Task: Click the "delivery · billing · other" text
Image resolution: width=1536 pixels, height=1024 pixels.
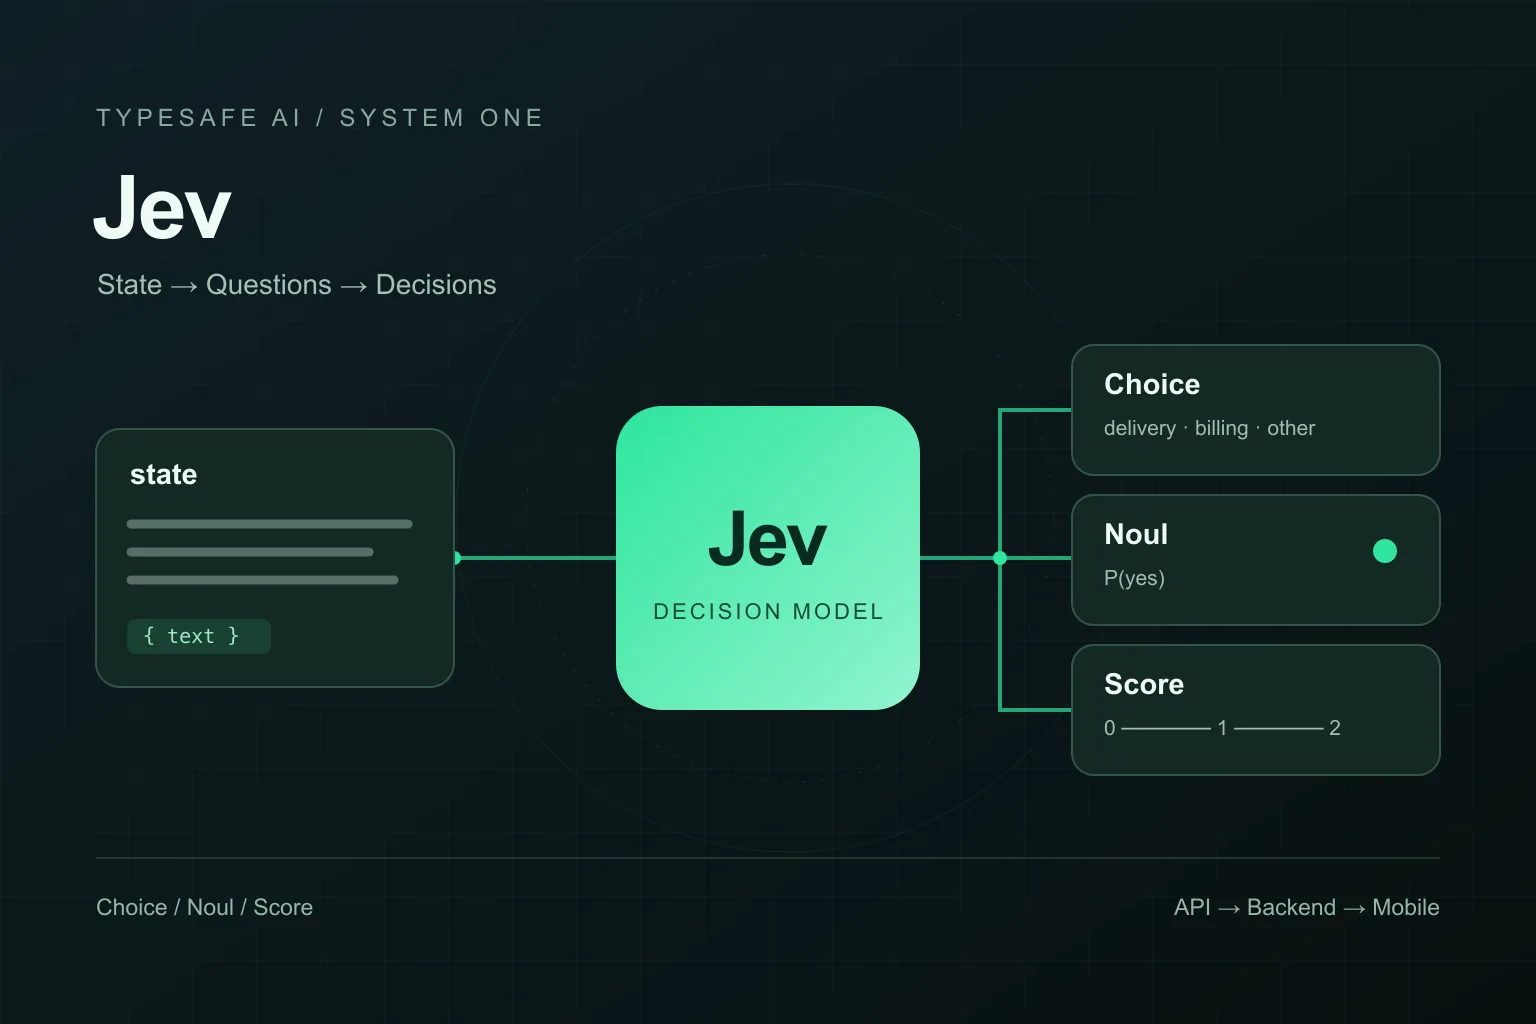Action: click(1209, 428)
